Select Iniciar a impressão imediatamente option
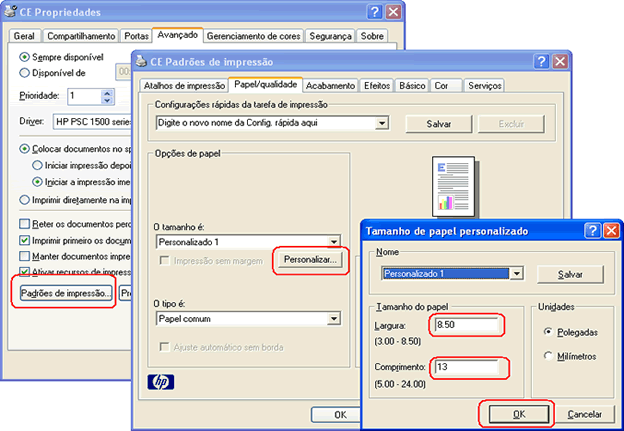Viewport: 624px width, 431px height. (37, 182)
